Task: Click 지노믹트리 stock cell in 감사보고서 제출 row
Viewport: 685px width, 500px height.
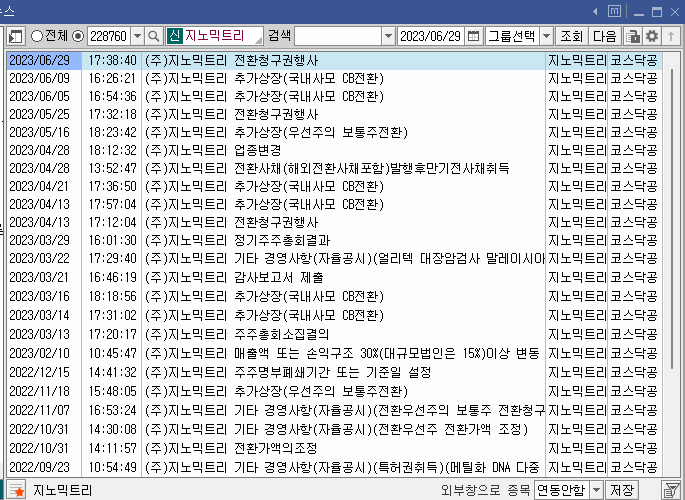Action: point(577,277)
